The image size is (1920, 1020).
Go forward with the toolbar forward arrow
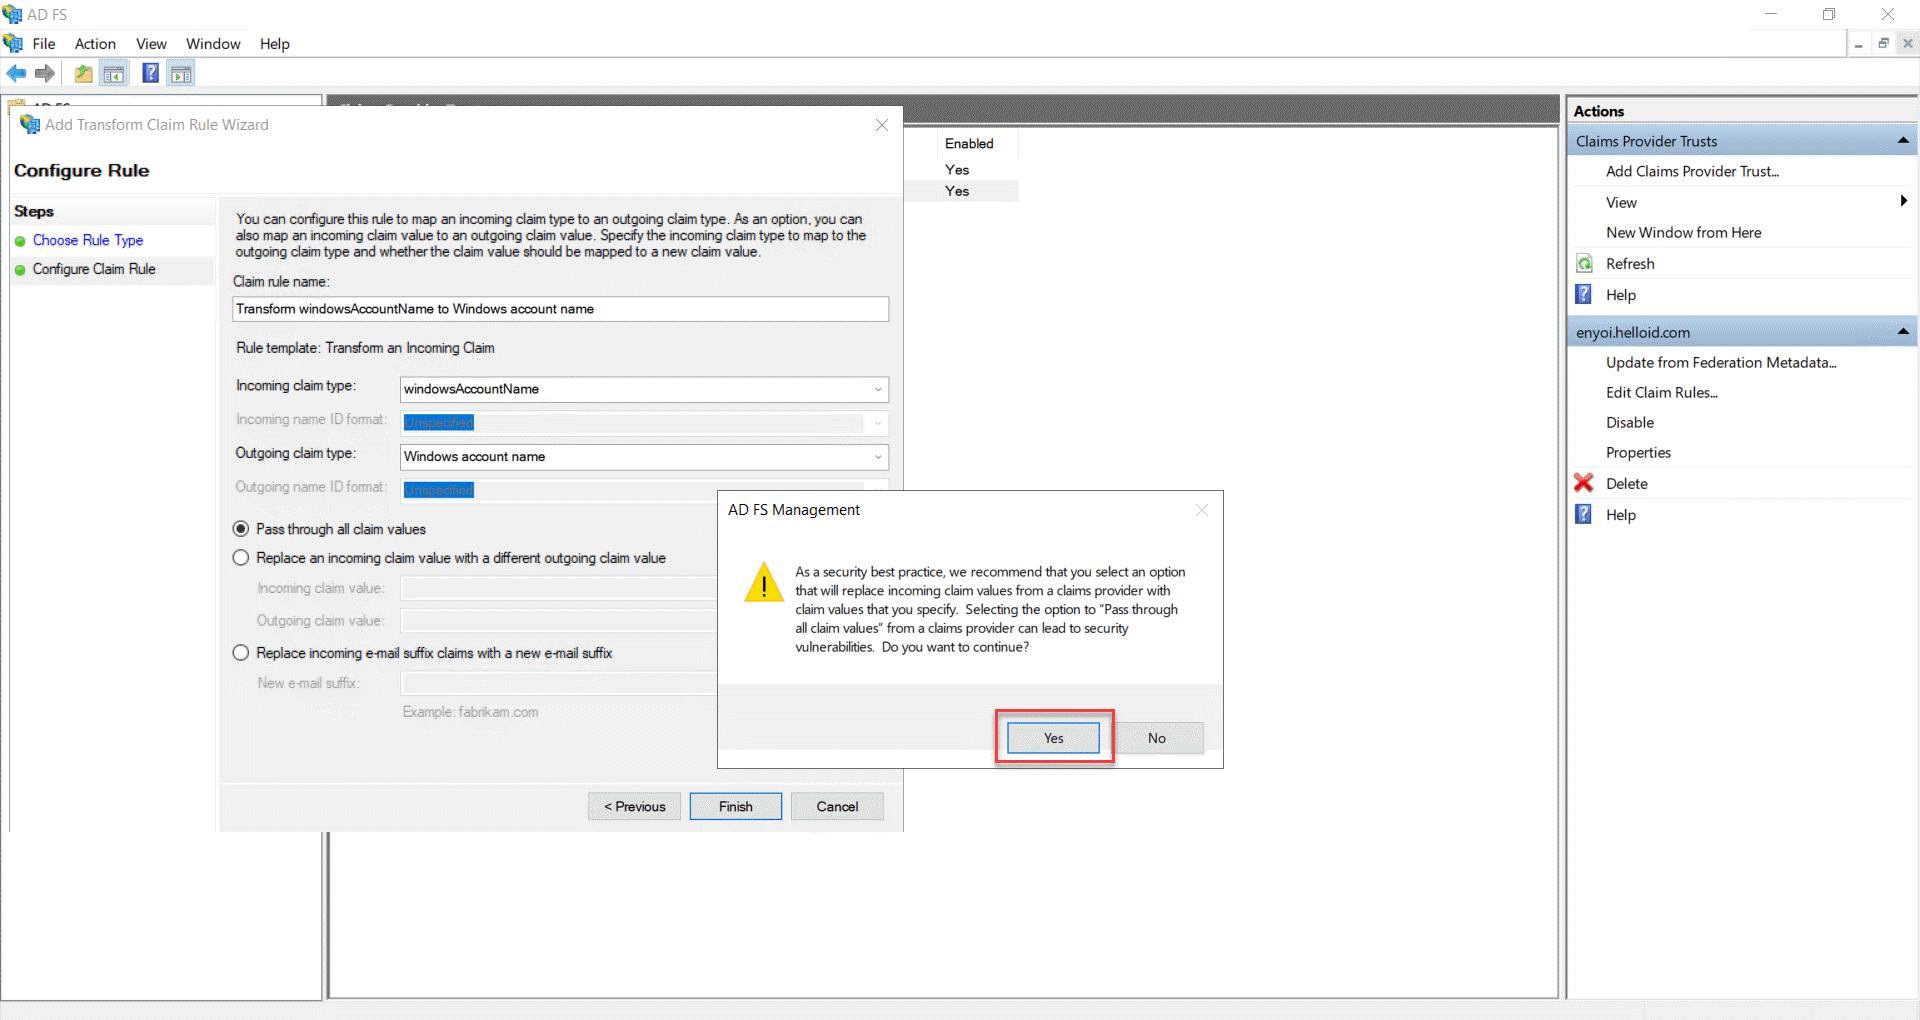coord(45,73)
